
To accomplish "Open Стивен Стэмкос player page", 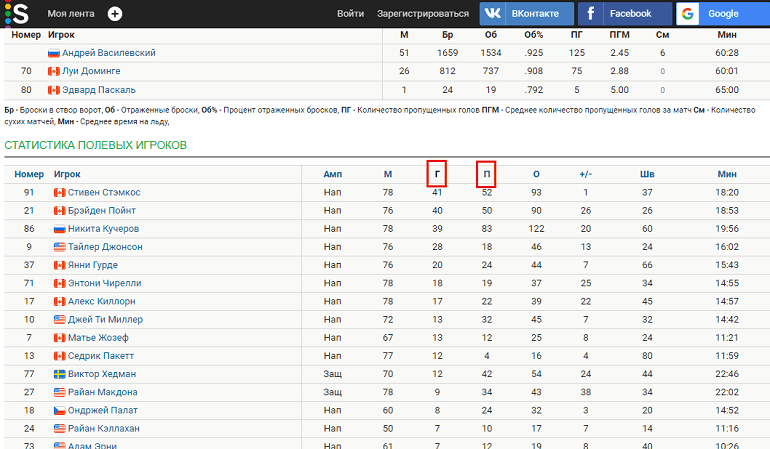I will 104,192.
